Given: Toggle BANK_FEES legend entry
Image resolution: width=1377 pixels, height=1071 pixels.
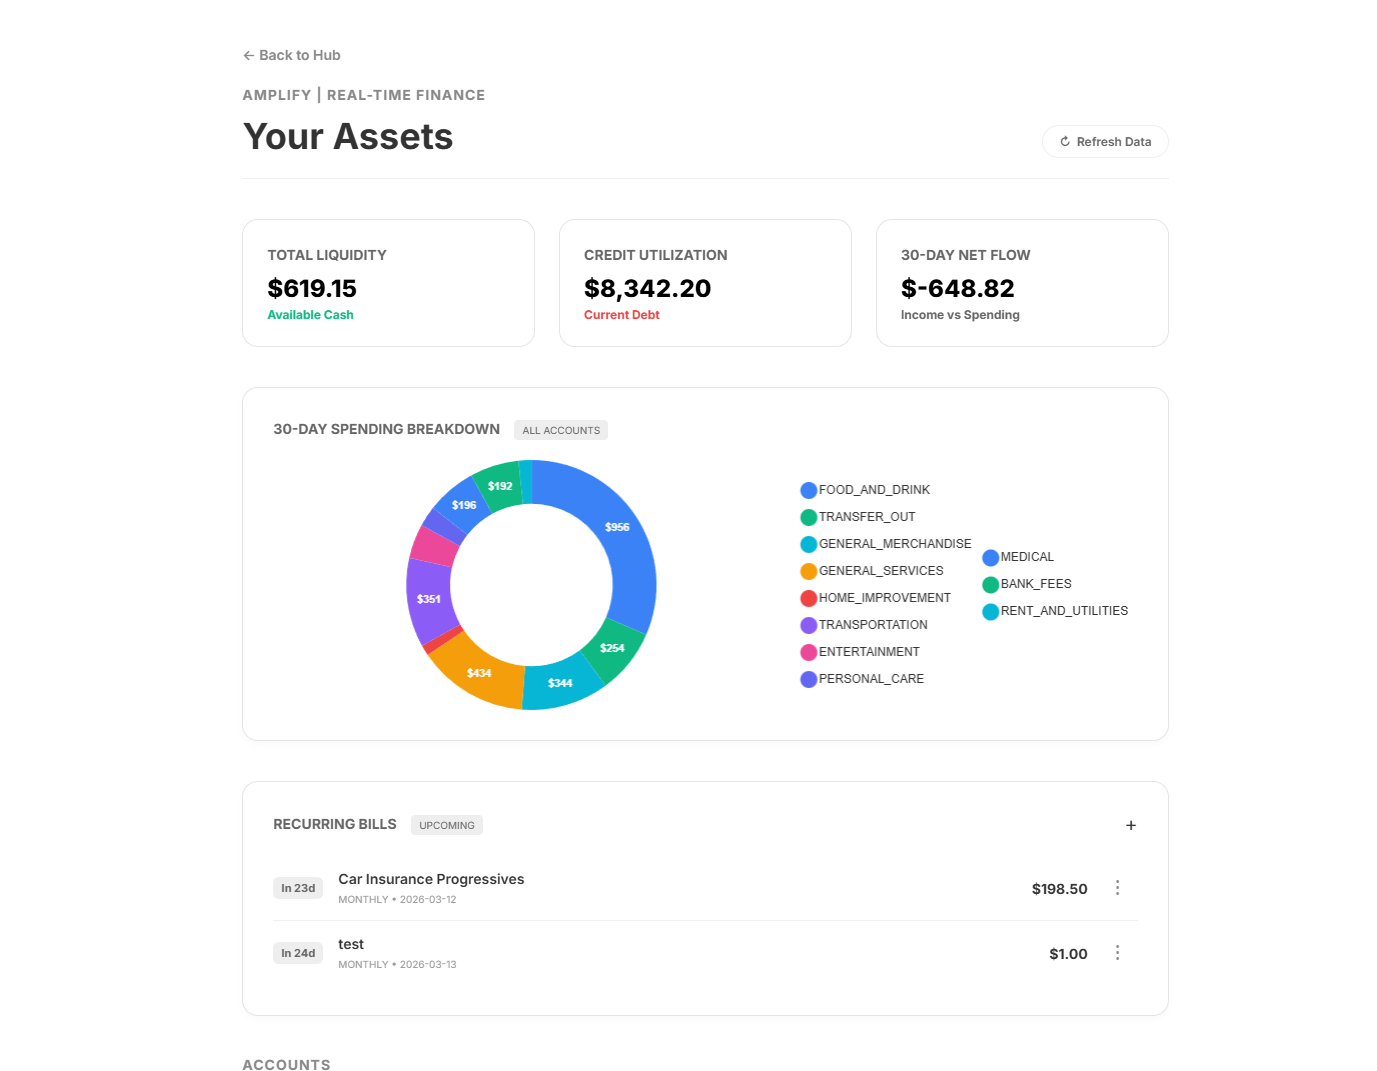Looking at the screenshot, I should [x=1027, y=584].
